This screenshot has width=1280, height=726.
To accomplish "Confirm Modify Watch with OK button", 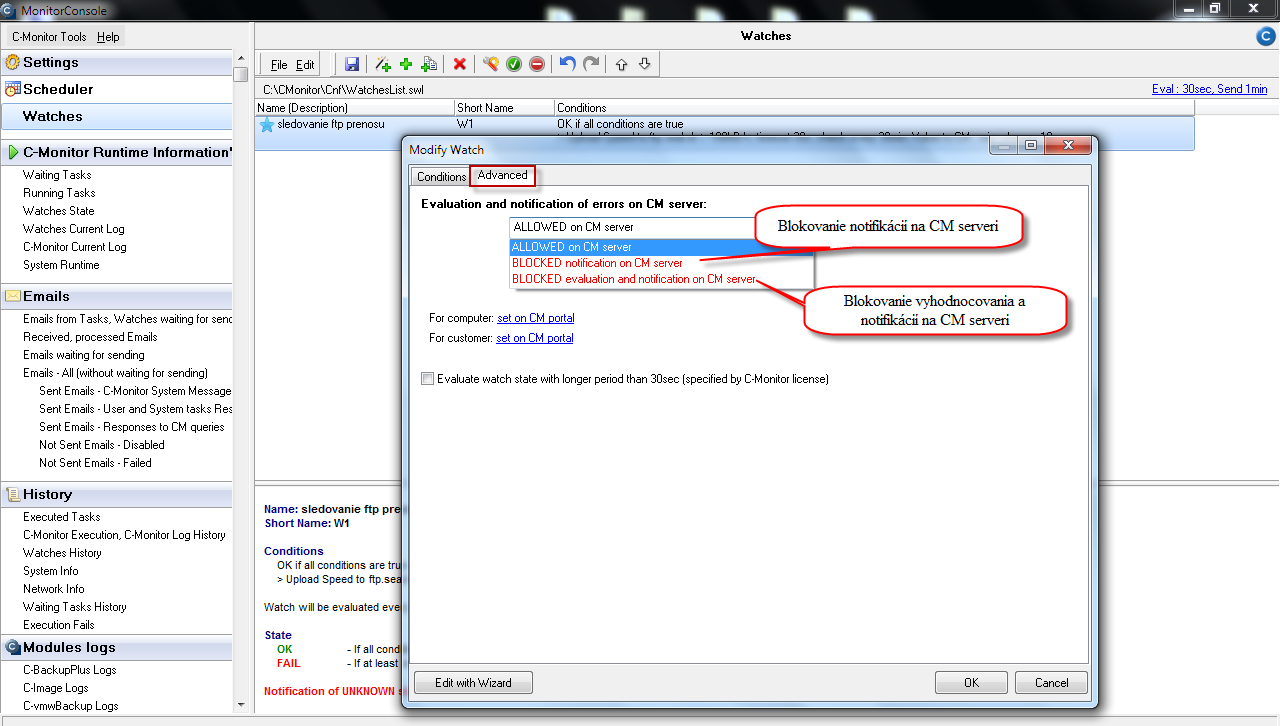I will pyautogui.click(x=971, y=683).
